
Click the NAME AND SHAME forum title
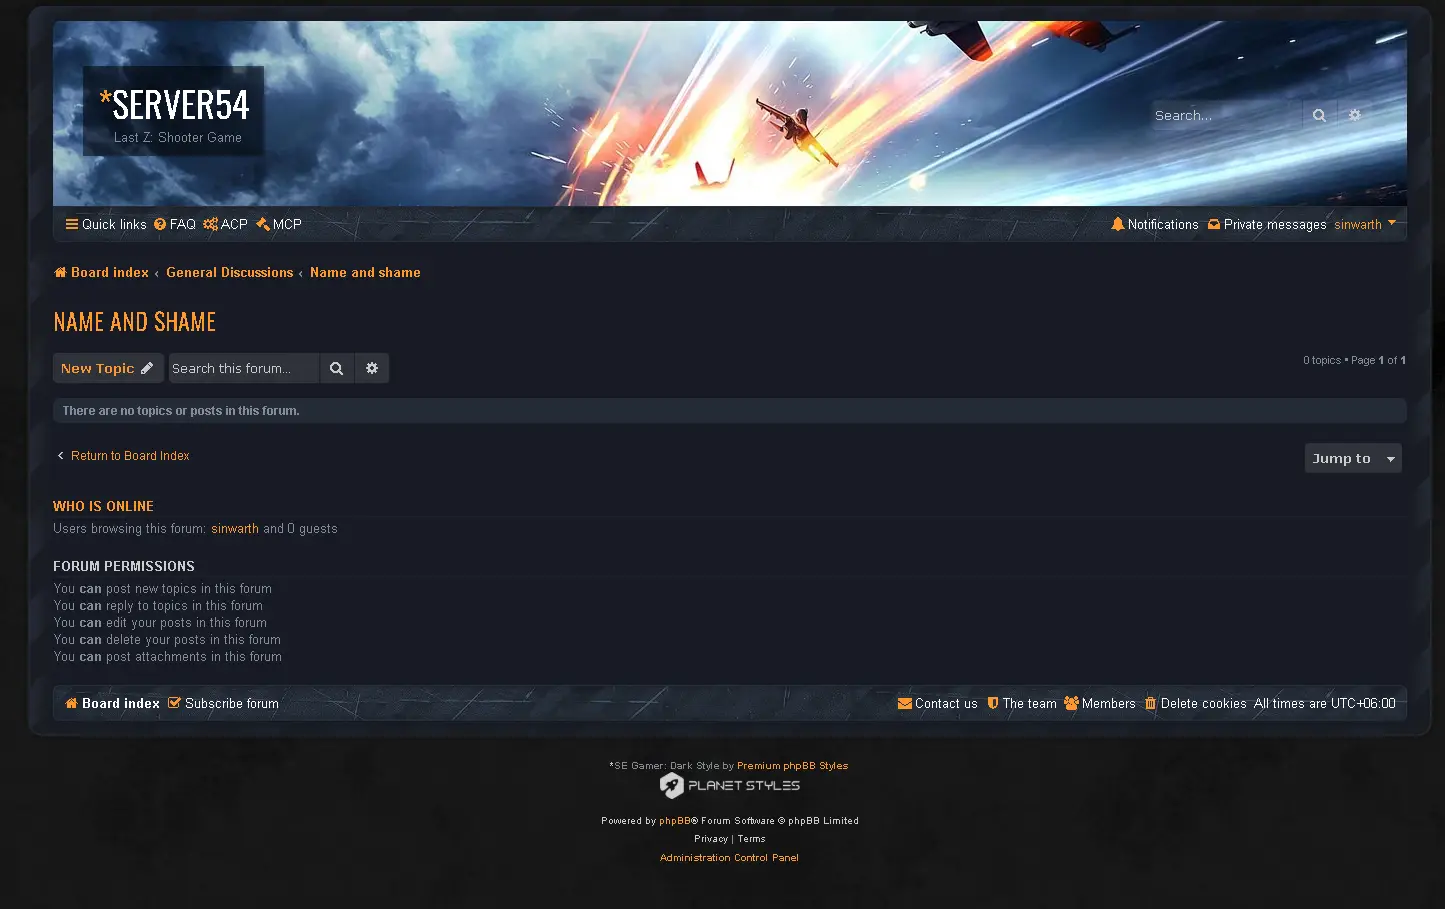135,322
